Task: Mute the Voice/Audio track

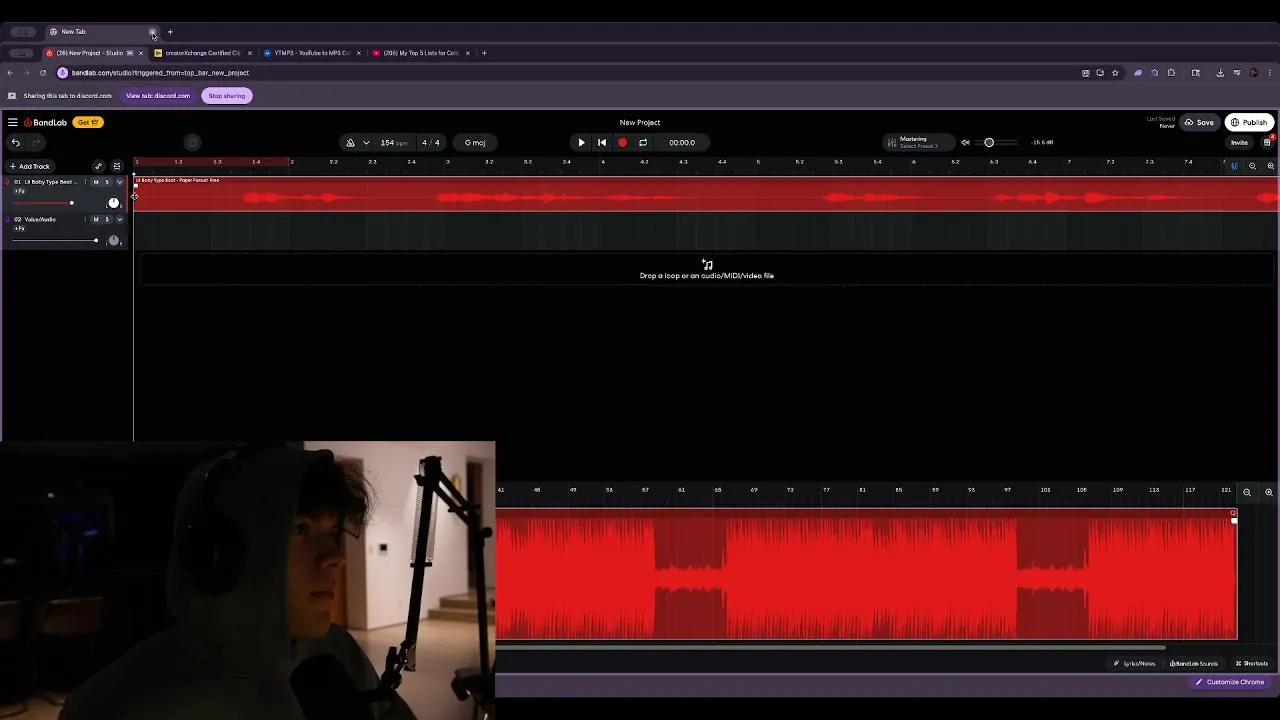Action: [96, 219]
